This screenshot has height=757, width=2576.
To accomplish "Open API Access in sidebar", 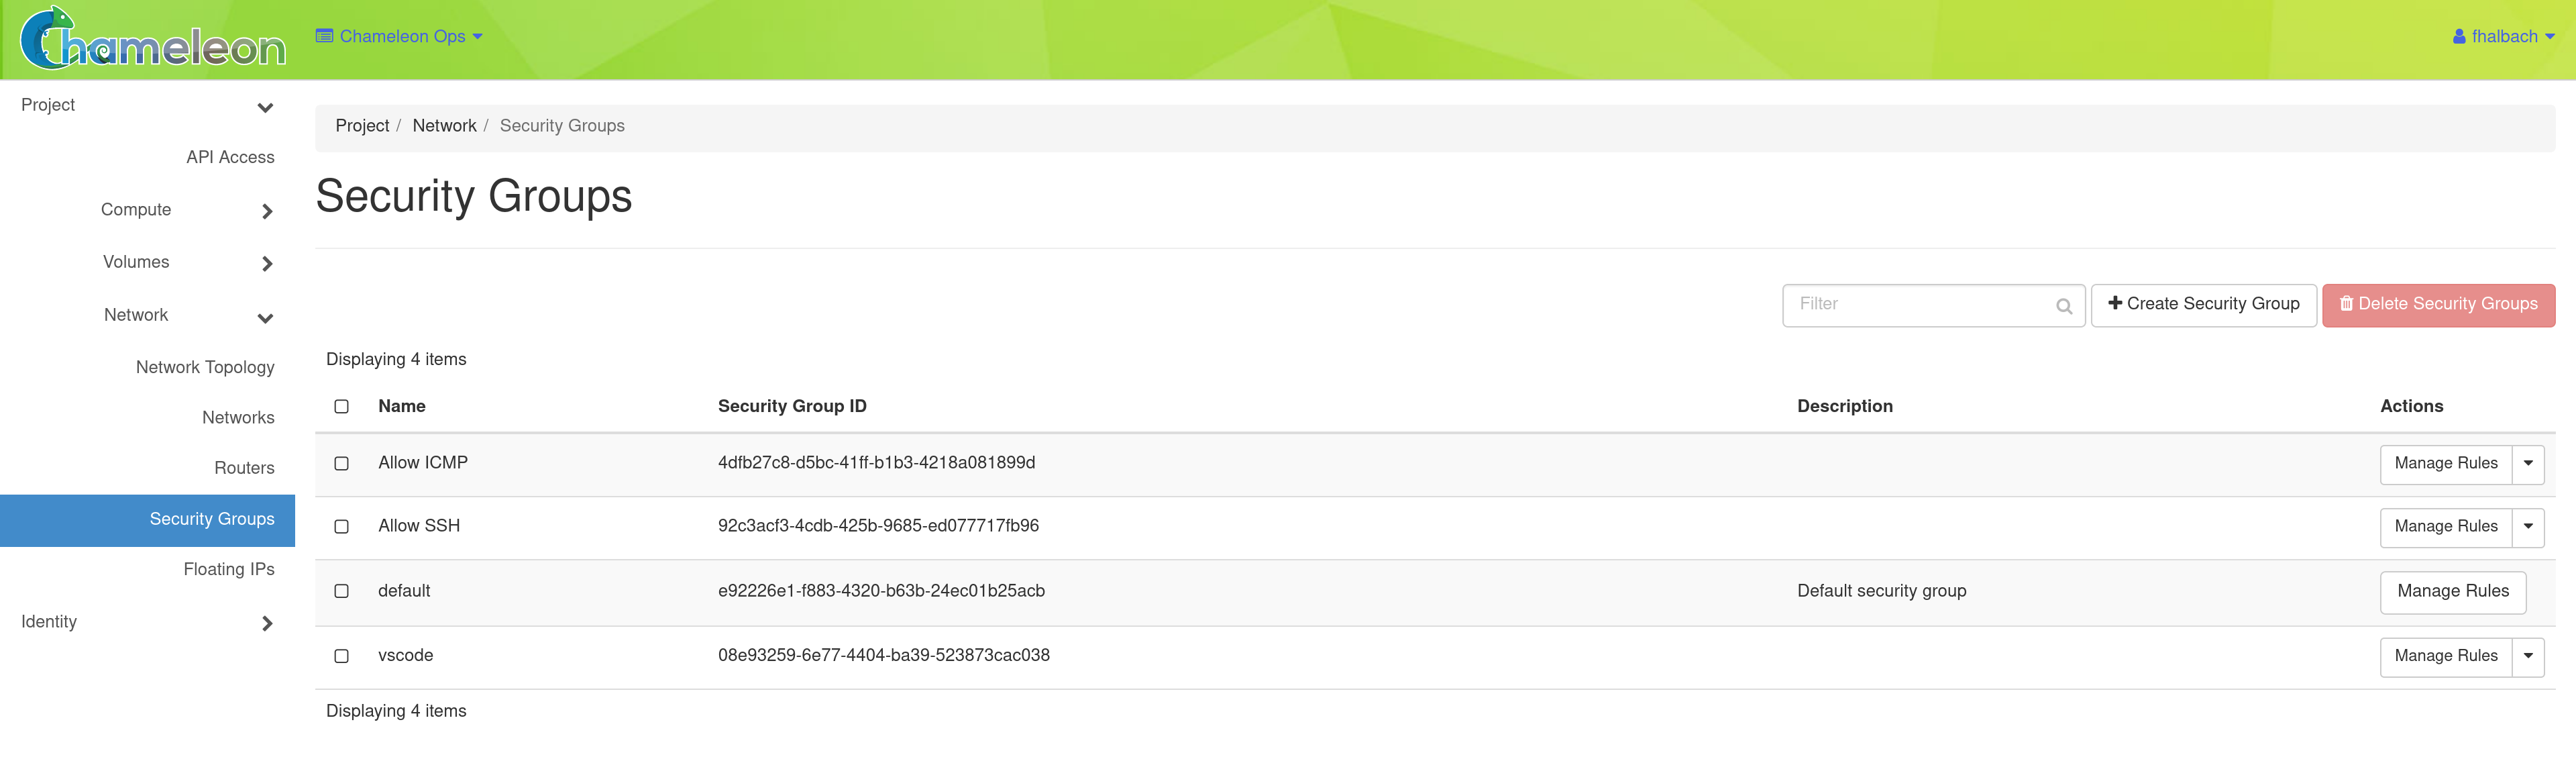I will (x=230, y=157).
